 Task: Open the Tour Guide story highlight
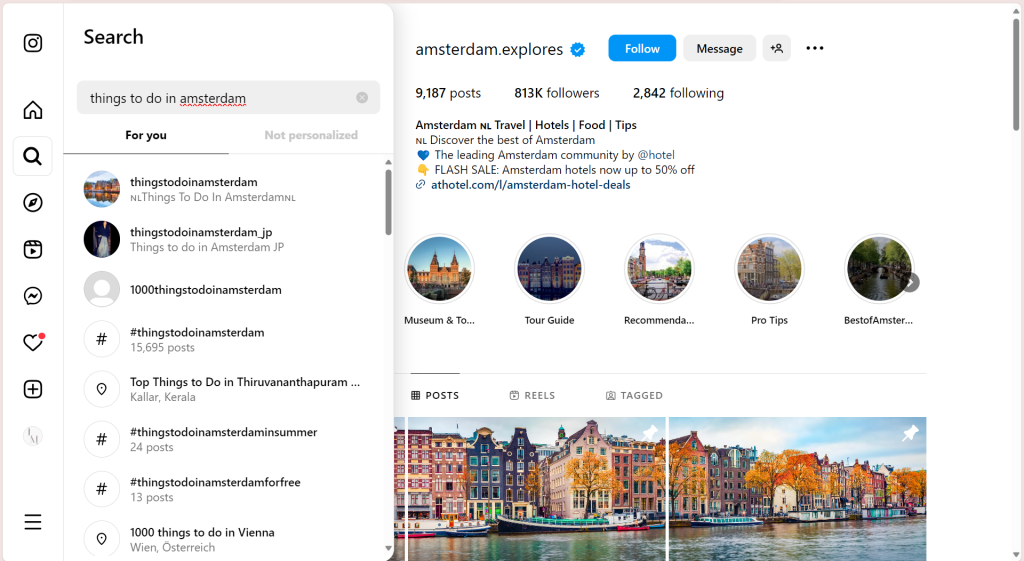[549, 269]
